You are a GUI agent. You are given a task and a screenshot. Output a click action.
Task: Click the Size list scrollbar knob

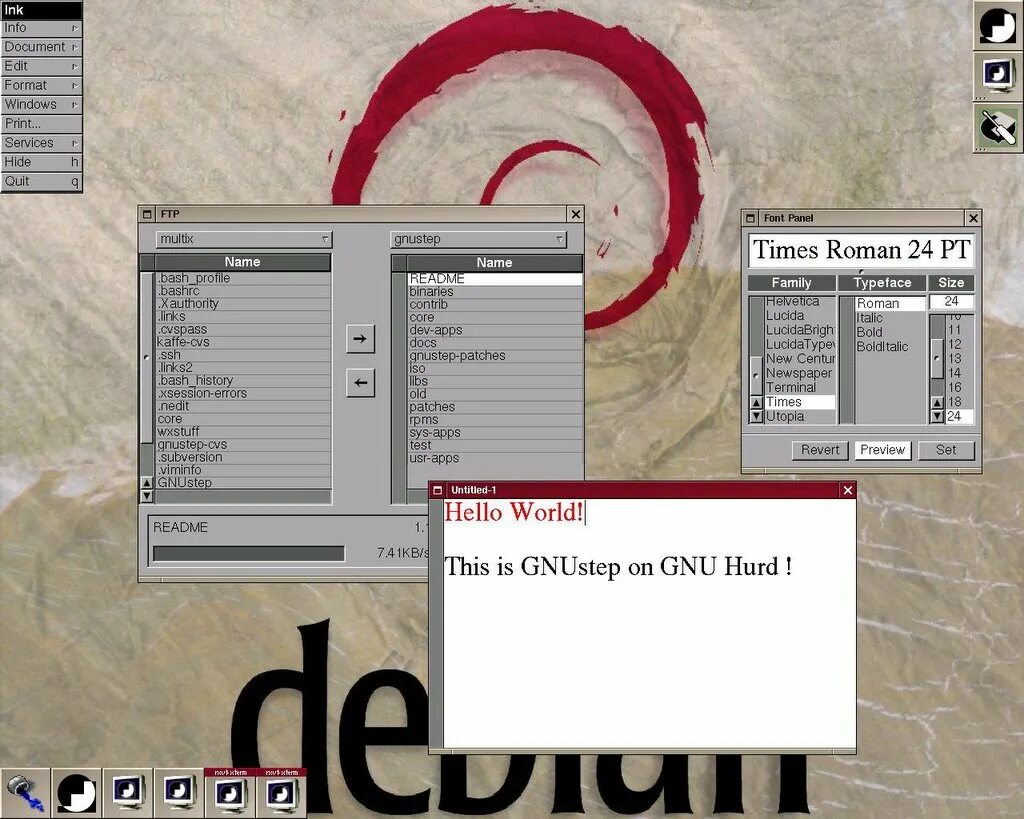[937, 358]
